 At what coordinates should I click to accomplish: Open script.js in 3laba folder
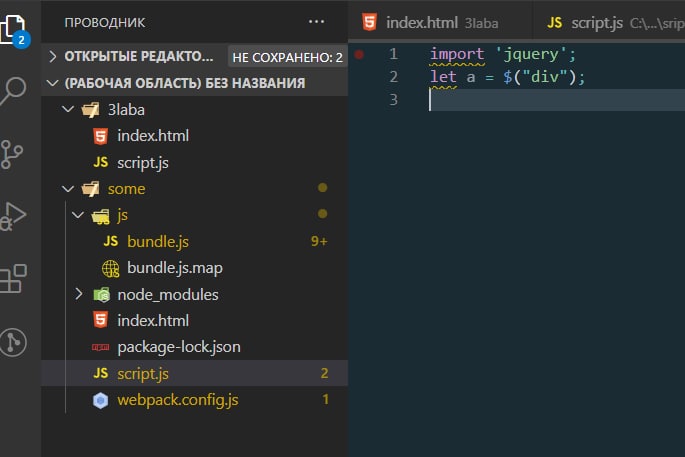click(x=143, y=163)
